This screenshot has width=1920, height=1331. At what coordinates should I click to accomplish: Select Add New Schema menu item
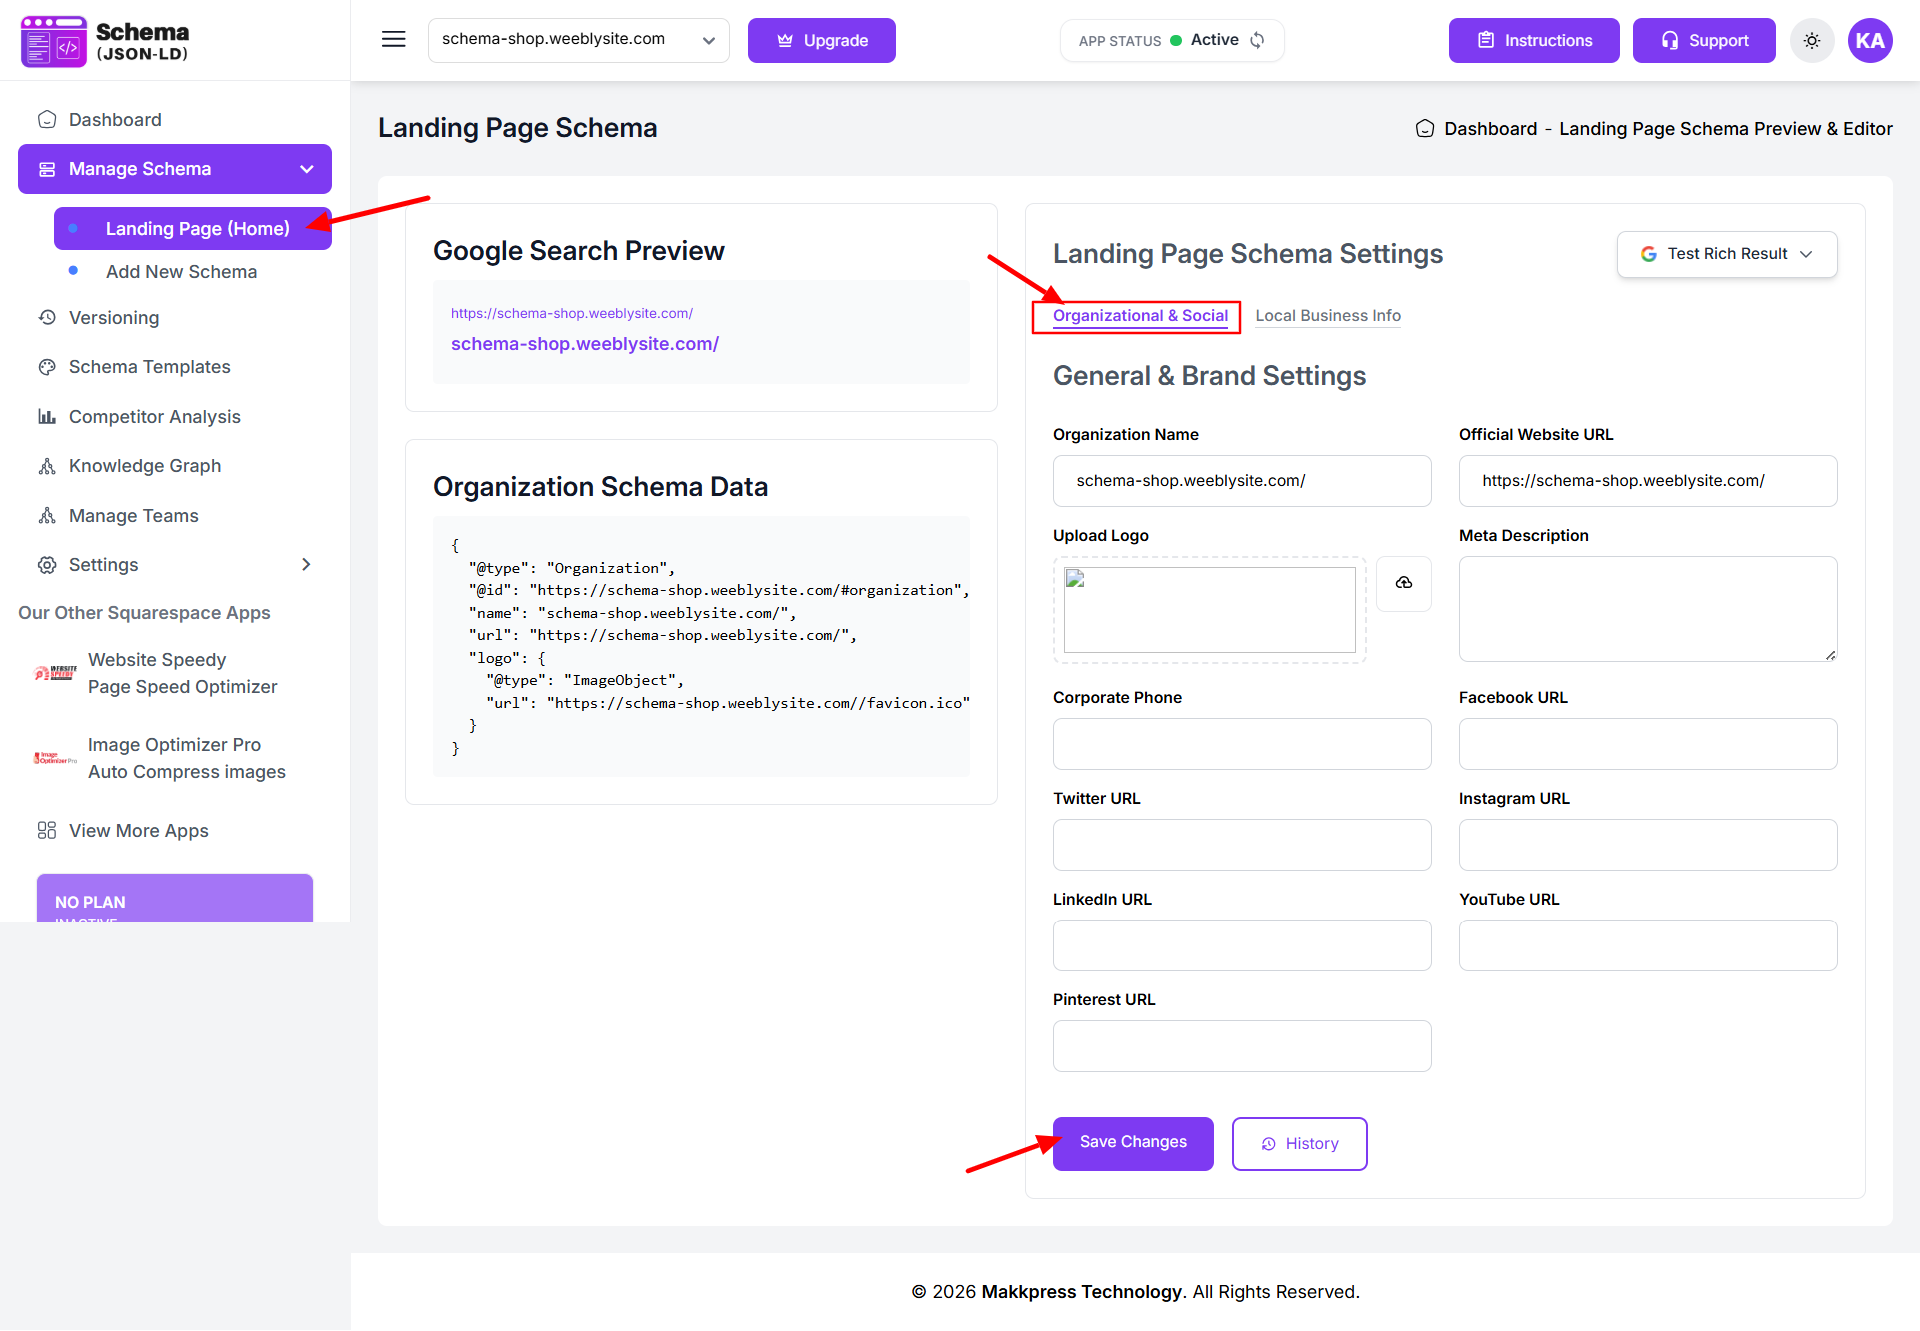tap(181, 272)
